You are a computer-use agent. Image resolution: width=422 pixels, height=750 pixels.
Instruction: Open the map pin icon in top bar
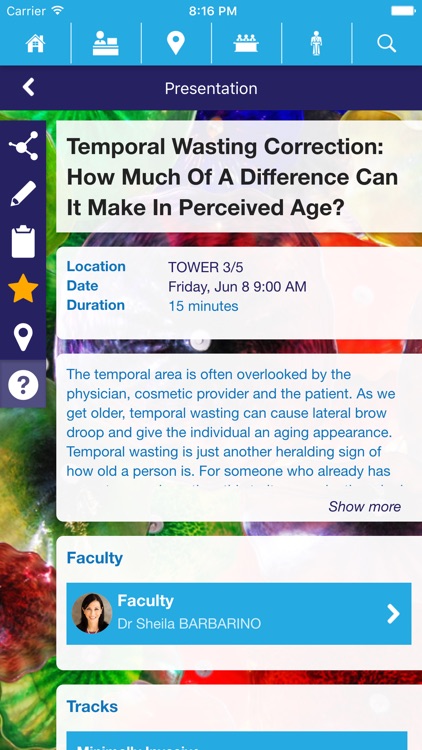click(x=176, y=44)
